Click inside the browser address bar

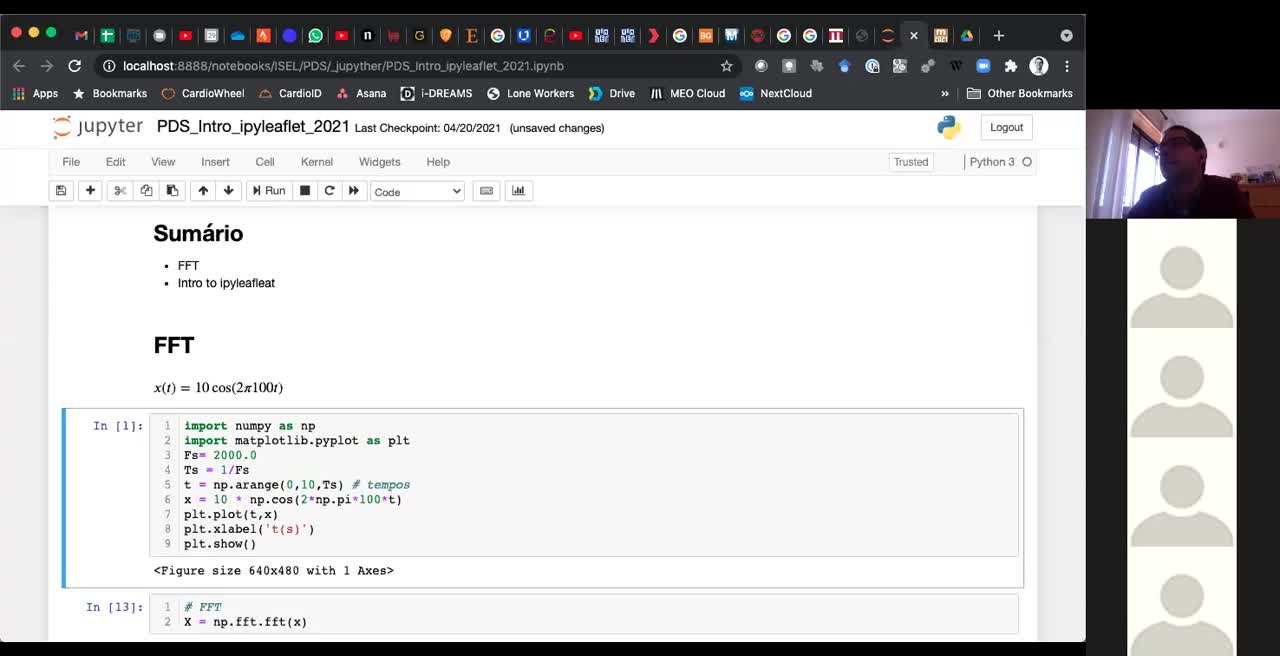click(x=400, y=66)
